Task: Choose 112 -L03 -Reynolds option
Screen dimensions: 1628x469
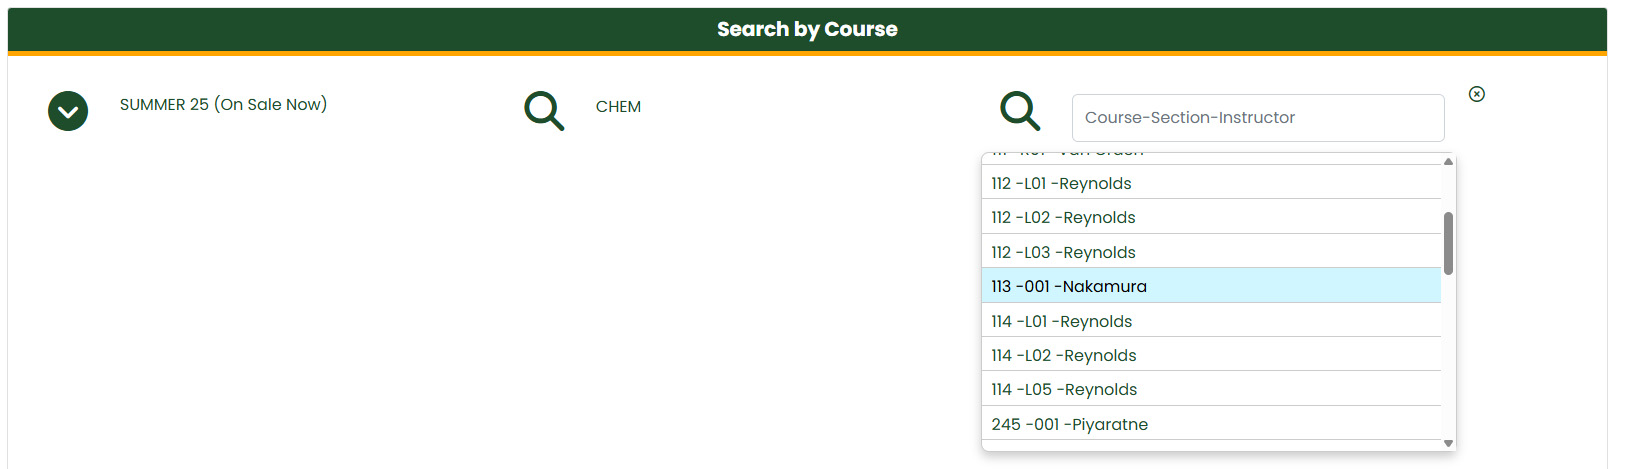Action: [x=1211, y=252]
